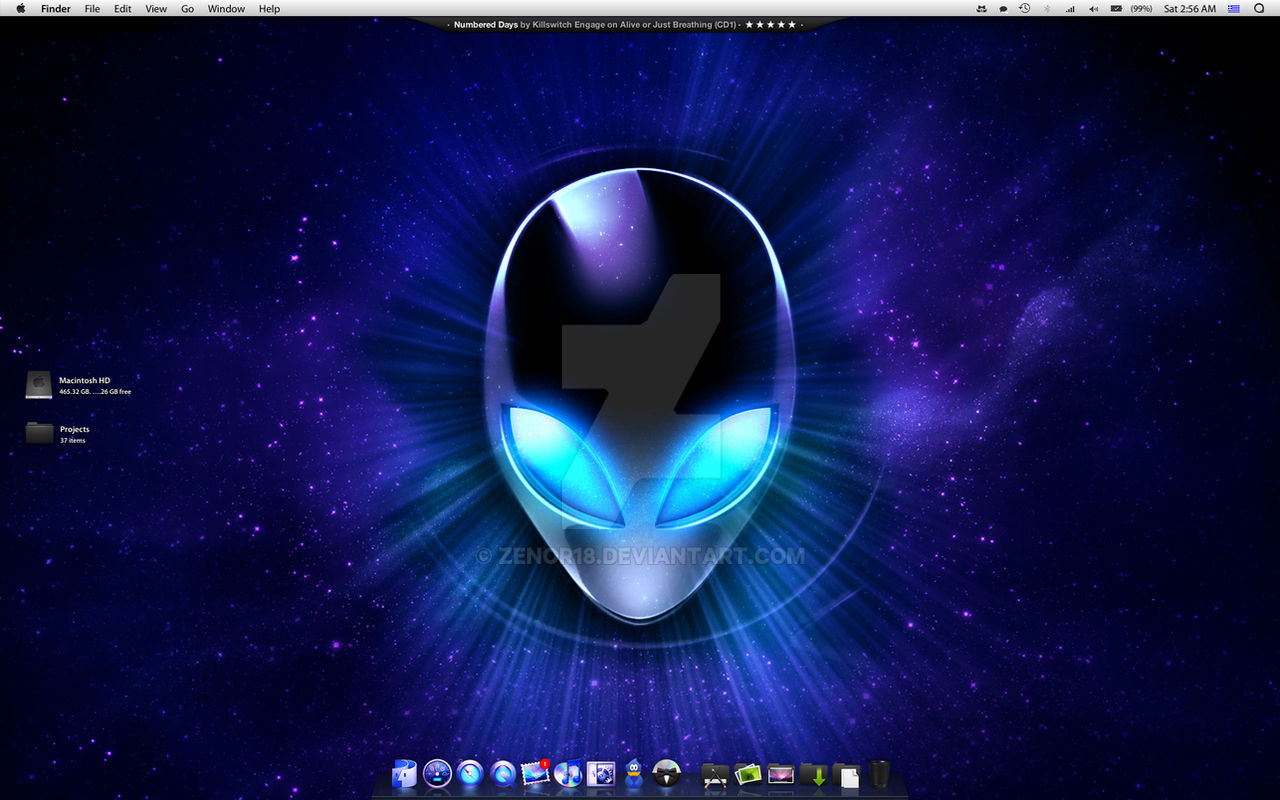The height and width of the screenshot is (800, 1280).
Task: Open the Documents folder stack in dock
Action: (x=846, y=775)
